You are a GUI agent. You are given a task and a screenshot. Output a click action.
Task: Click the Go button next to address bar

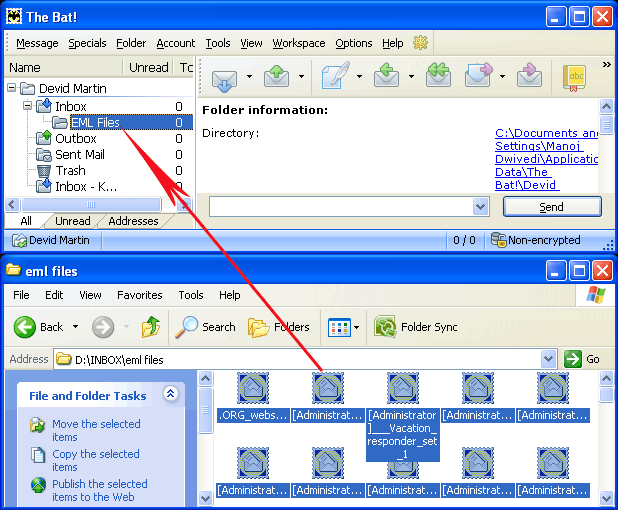582,359
